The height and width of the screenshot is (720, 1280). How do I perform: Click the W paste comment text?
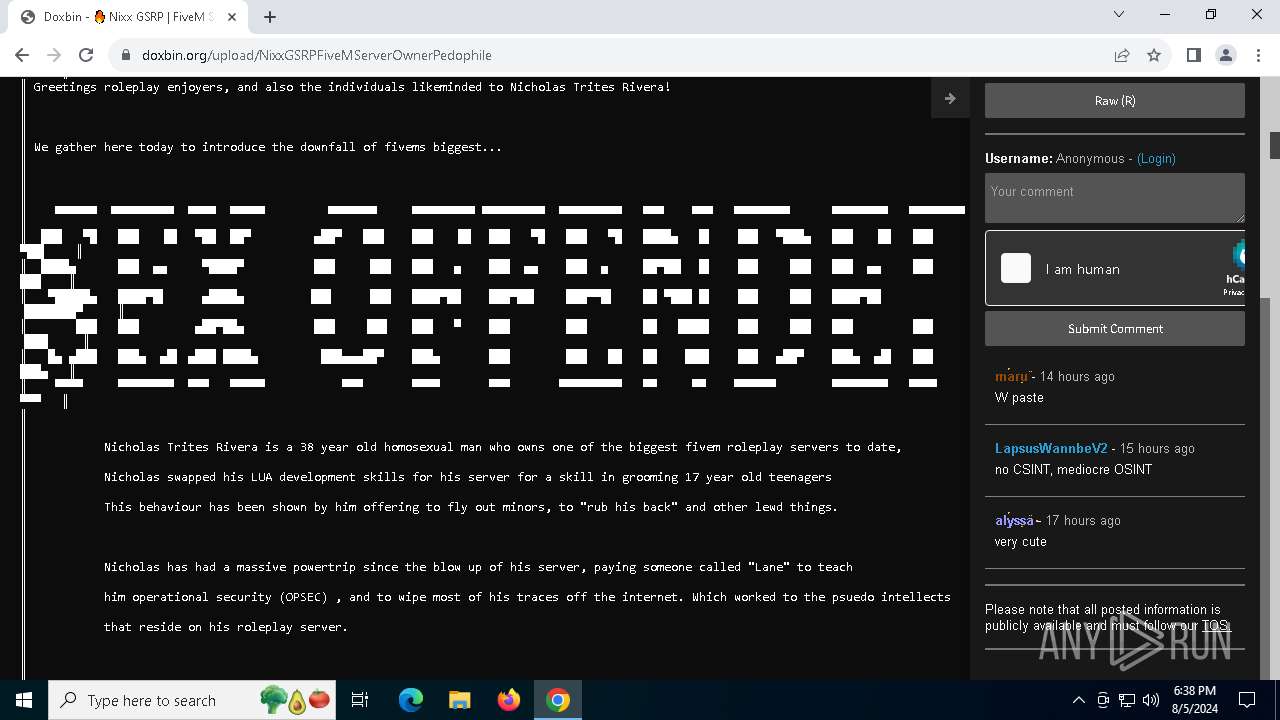(1019, 397)
